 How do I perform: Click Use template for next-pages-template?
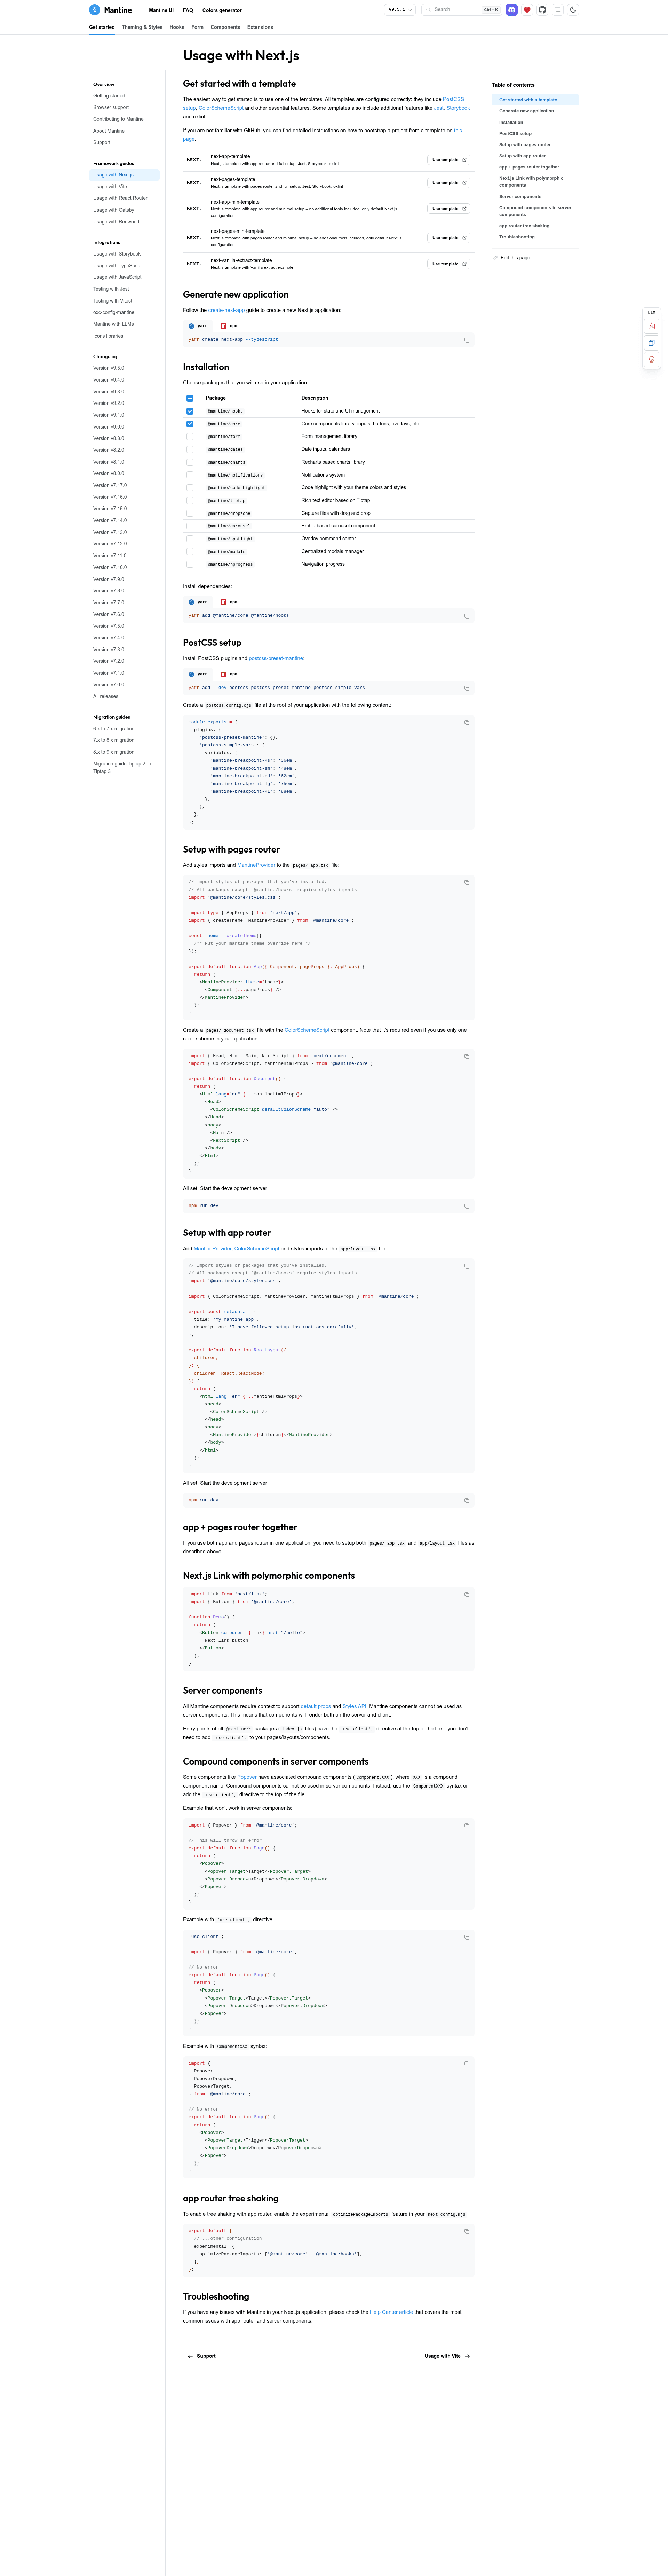tap(449, 183)
